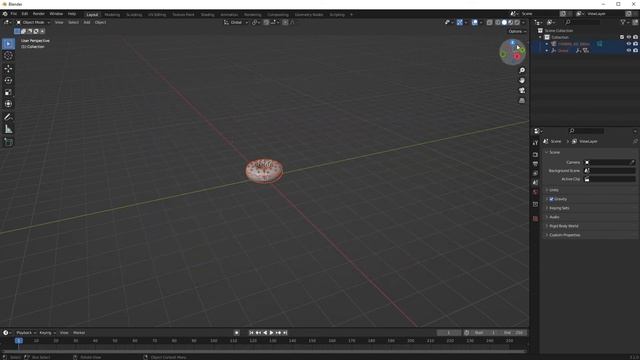Open the shading options dropdown arrow
Image resolution: width=640 pixels, height=360 pixels.
point(523,22)
